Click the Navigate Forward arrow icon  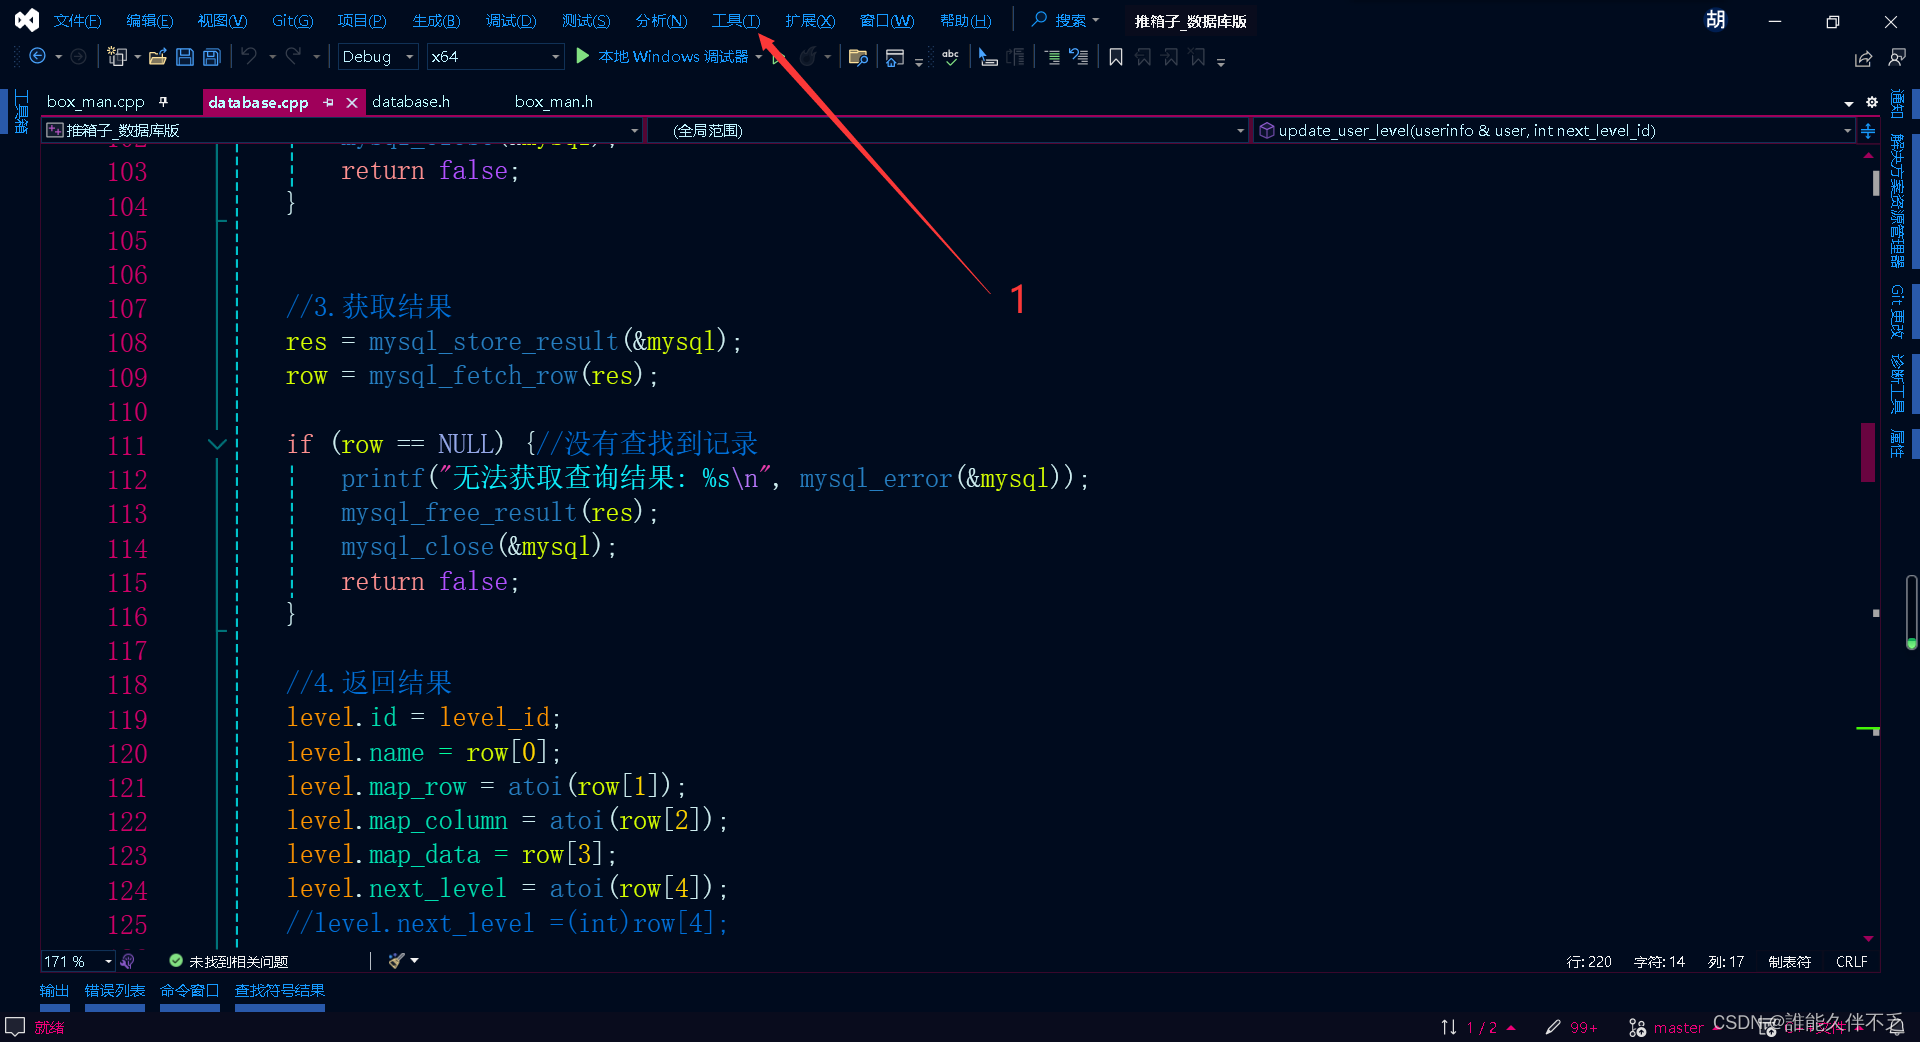tap(78, 57)
